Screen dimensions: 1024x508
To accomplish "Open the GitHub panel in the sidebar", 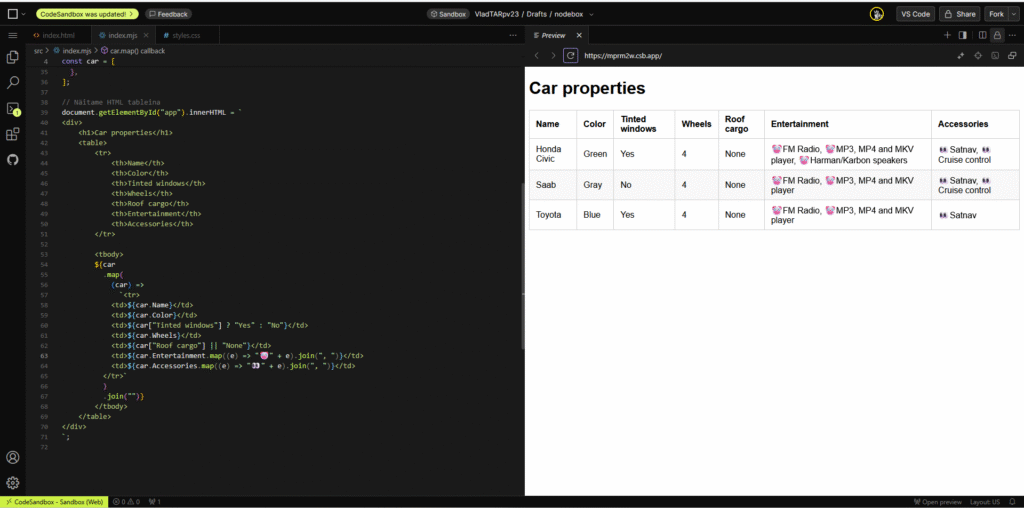I will click(13, 159).
